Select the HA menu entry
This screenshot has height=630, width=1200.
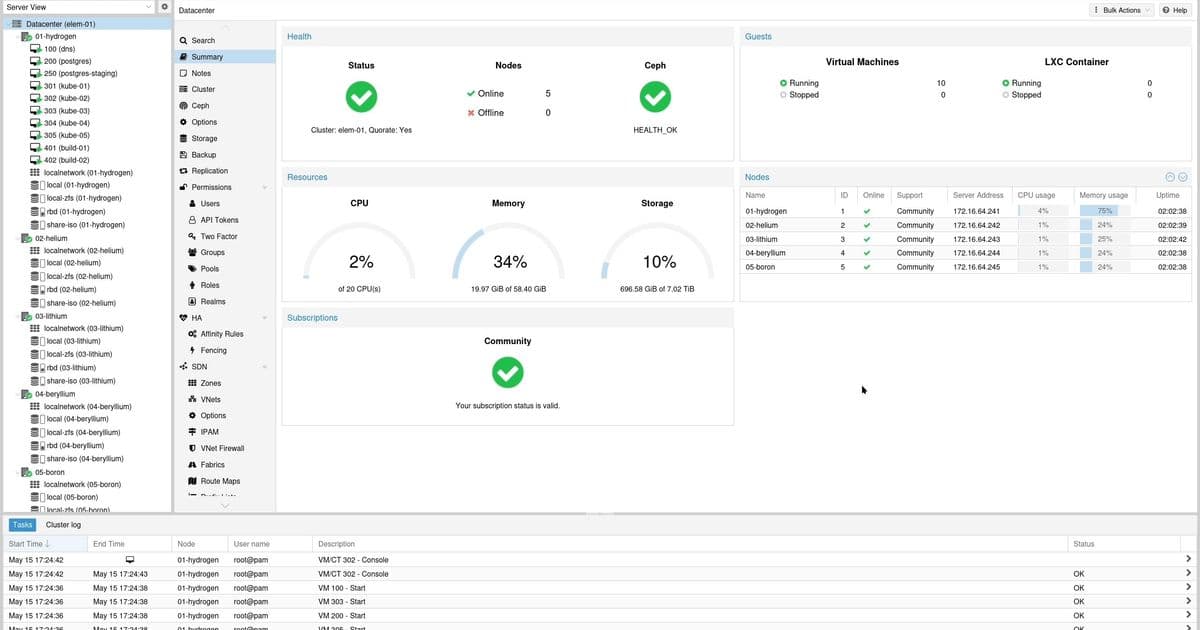pos(197,318)
